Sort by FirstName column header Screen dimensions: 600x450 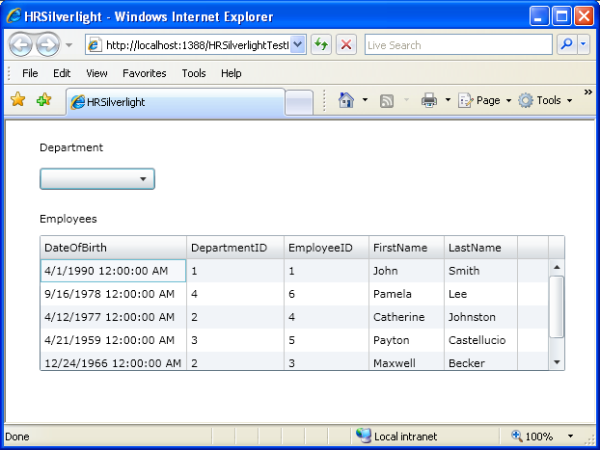point(406,248)
